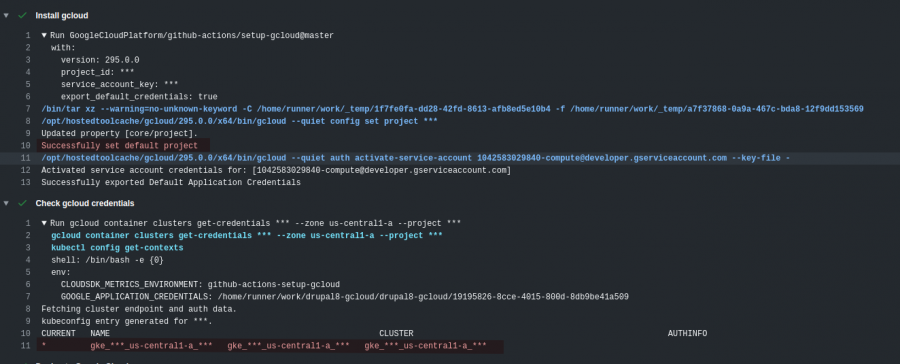900x364 pixels.
Task: Click the CLUSTER column header text
Action: point(396,334)
